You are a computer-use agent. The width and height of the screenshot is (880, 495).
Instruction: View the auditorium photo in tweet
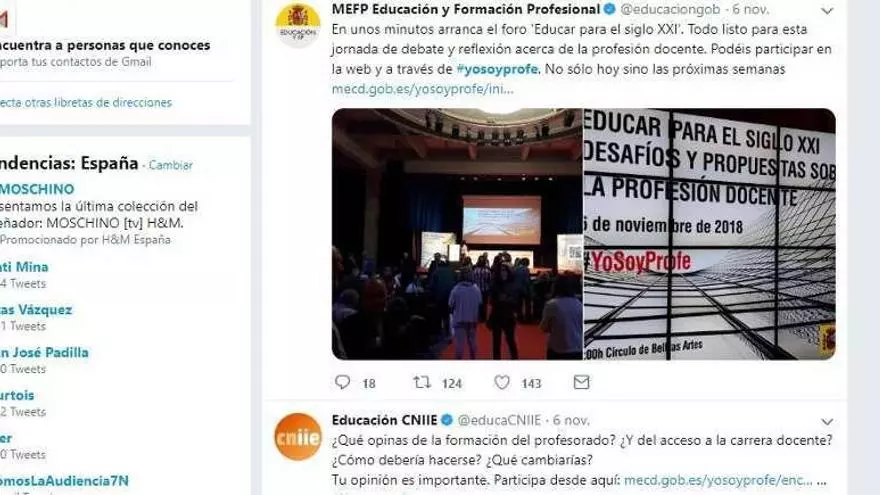pyautogui.click(x=457, y=234)
